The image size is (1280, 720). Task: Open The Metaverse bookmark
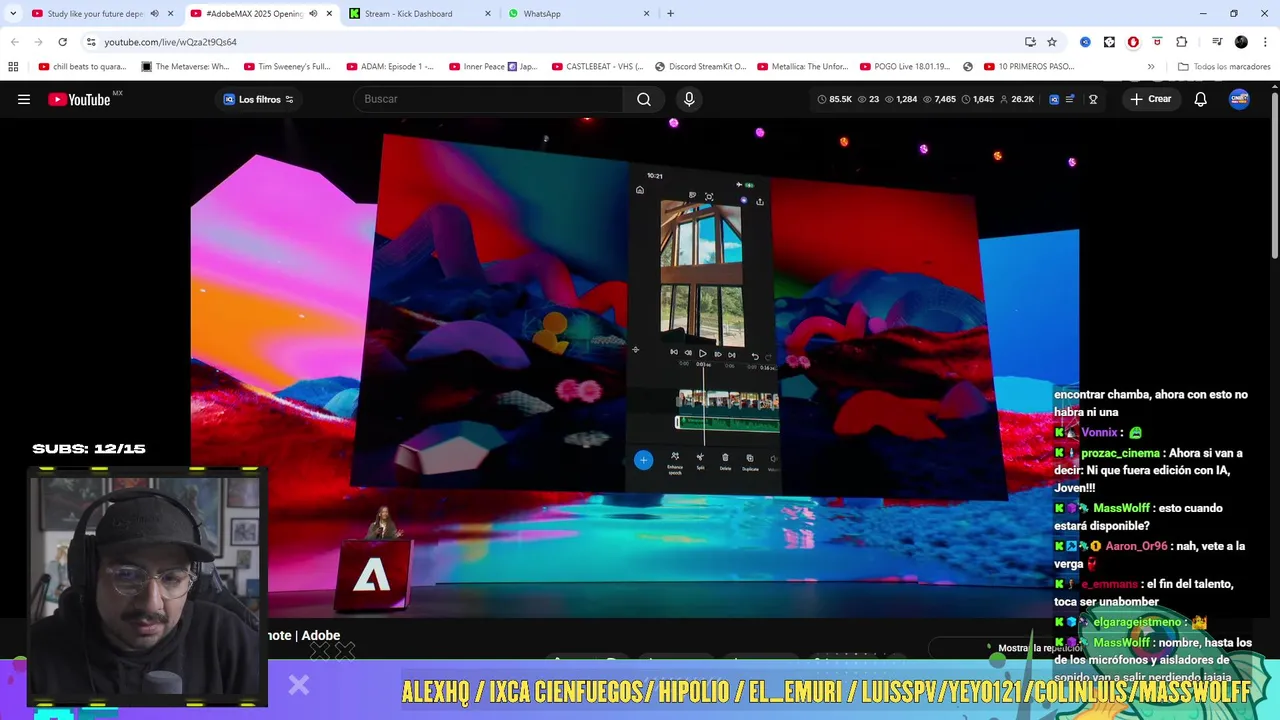(185, 67)
